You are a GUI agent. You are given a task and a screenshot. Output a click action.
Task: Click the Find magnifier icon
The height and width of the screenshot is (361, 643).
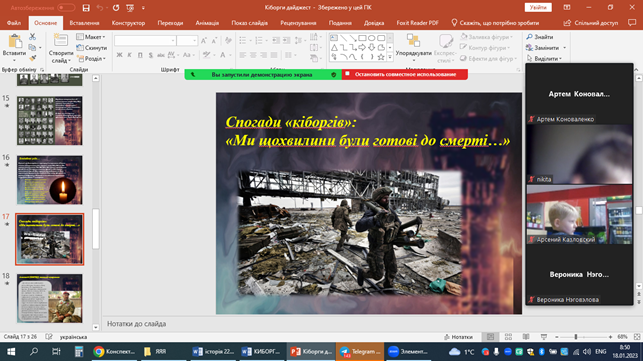pos(529,37)
